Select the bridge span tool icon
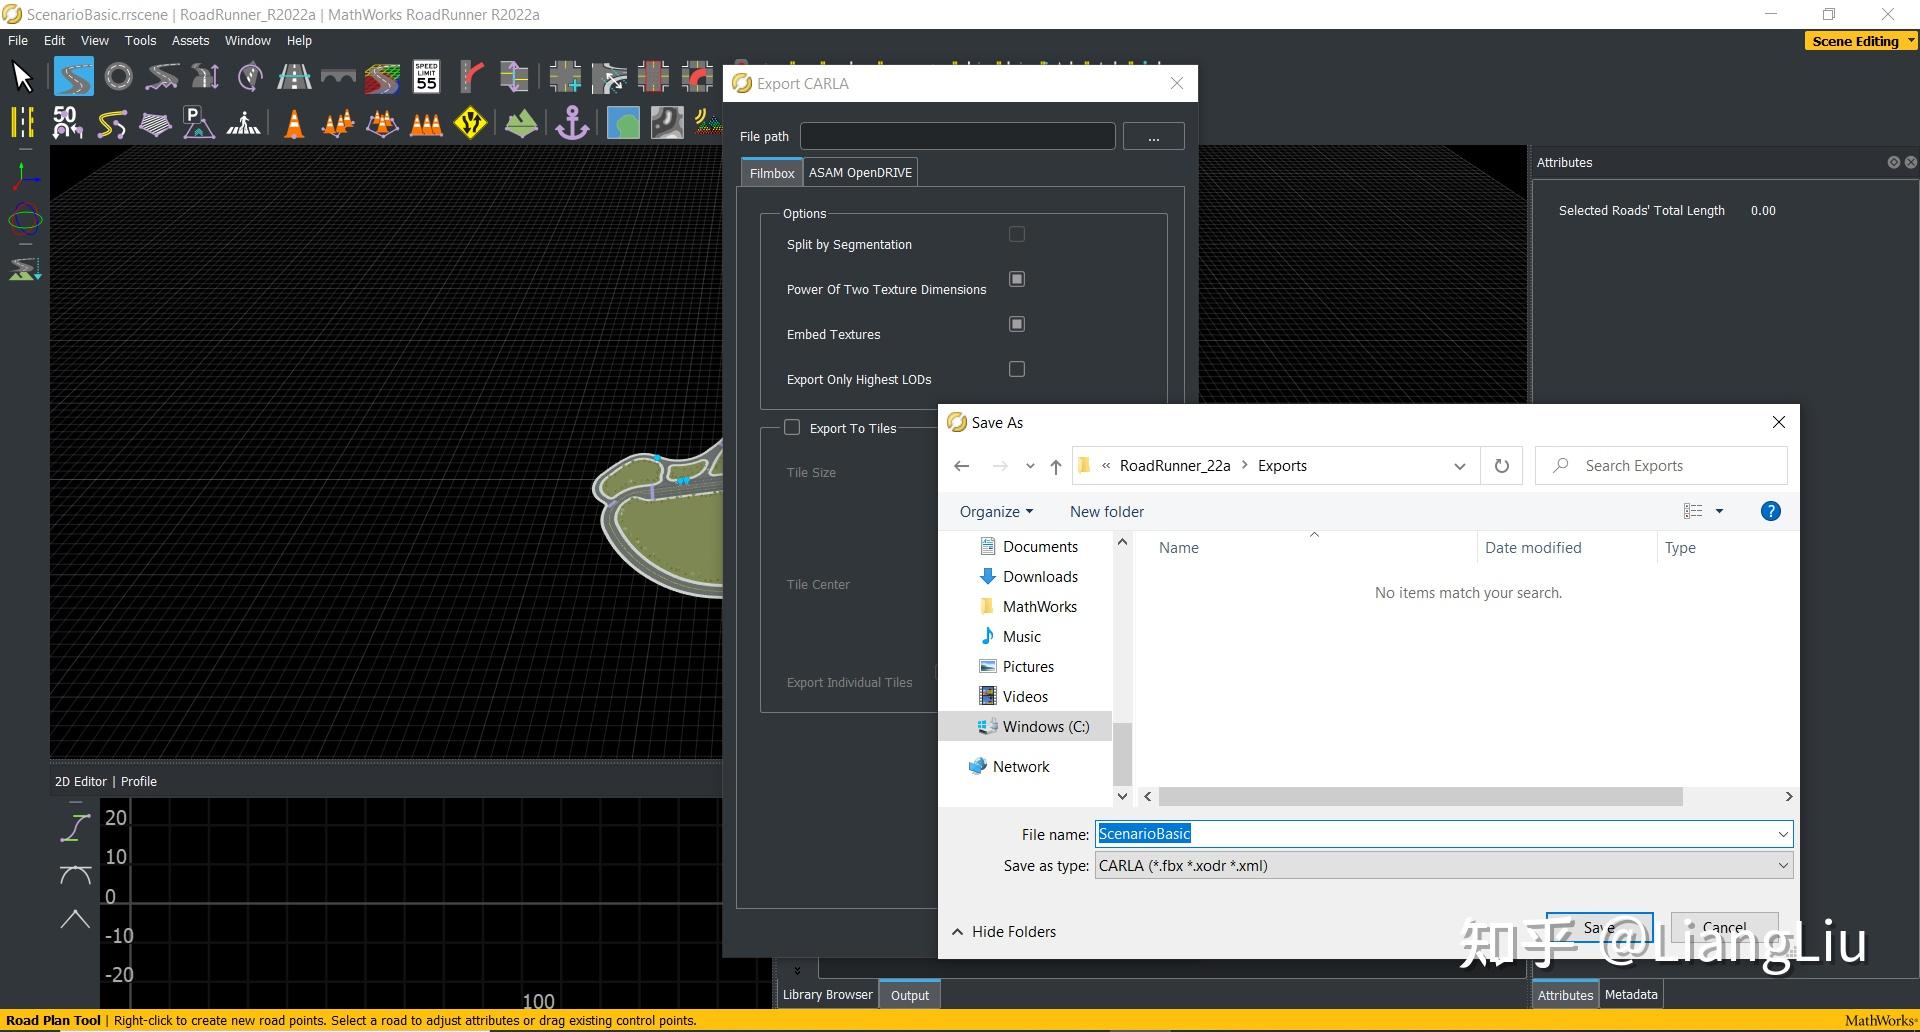1920x1032 pixels. [338, 77]
